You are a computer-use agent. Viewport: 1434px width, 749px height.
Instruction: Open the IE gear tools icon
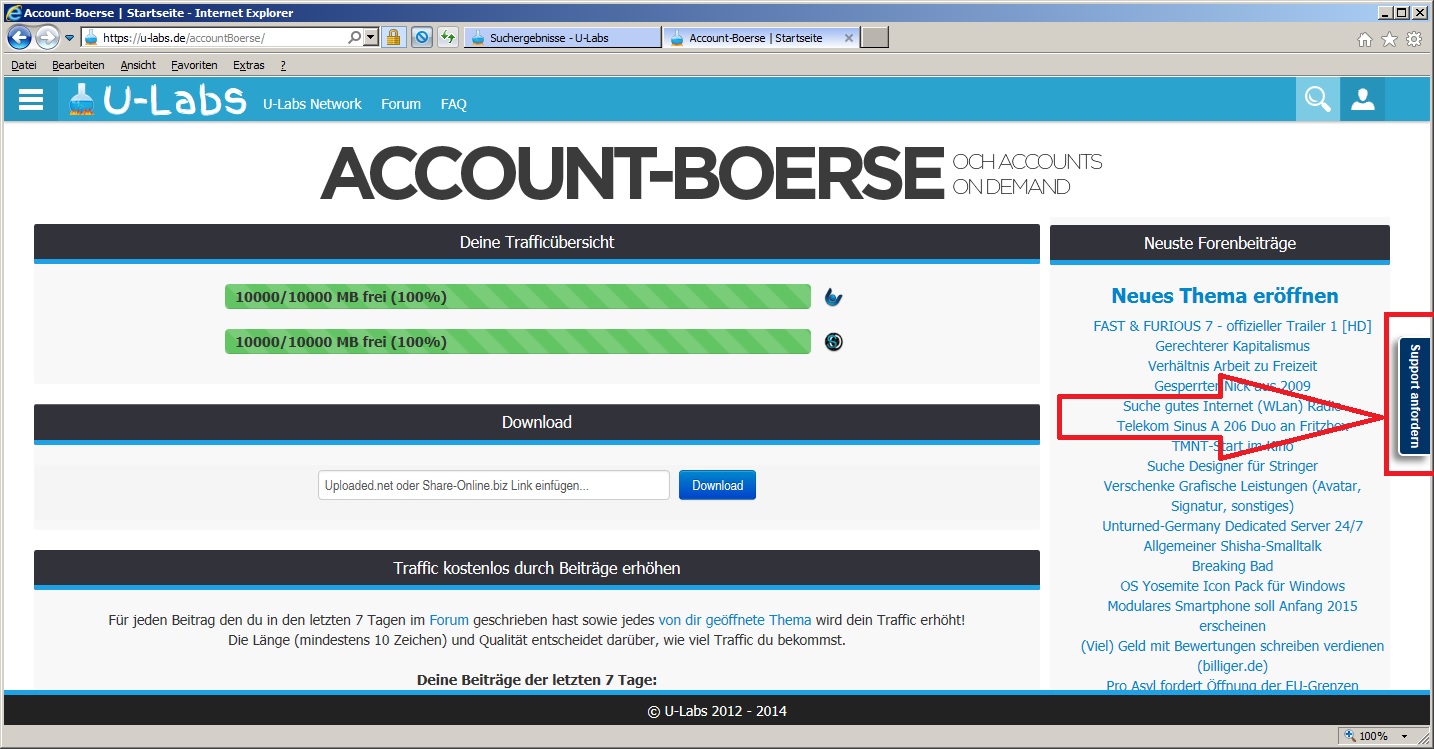click(1413, 39)
